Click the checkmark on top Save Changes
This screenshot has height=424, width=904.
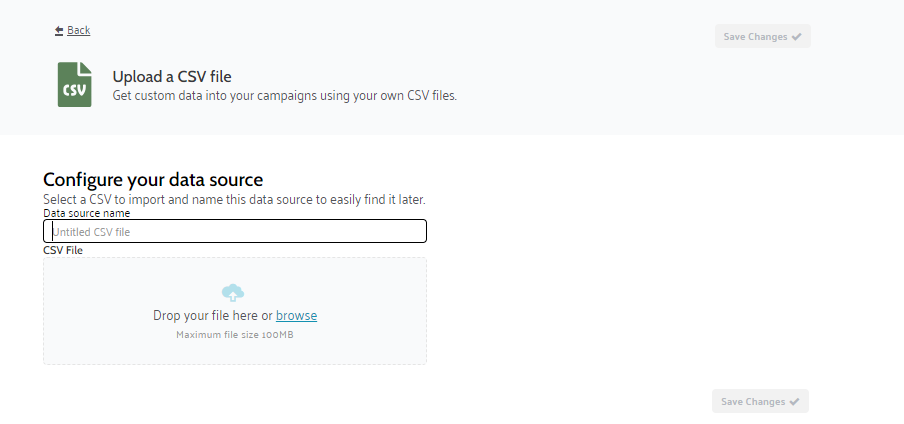(x=797, y=37)
